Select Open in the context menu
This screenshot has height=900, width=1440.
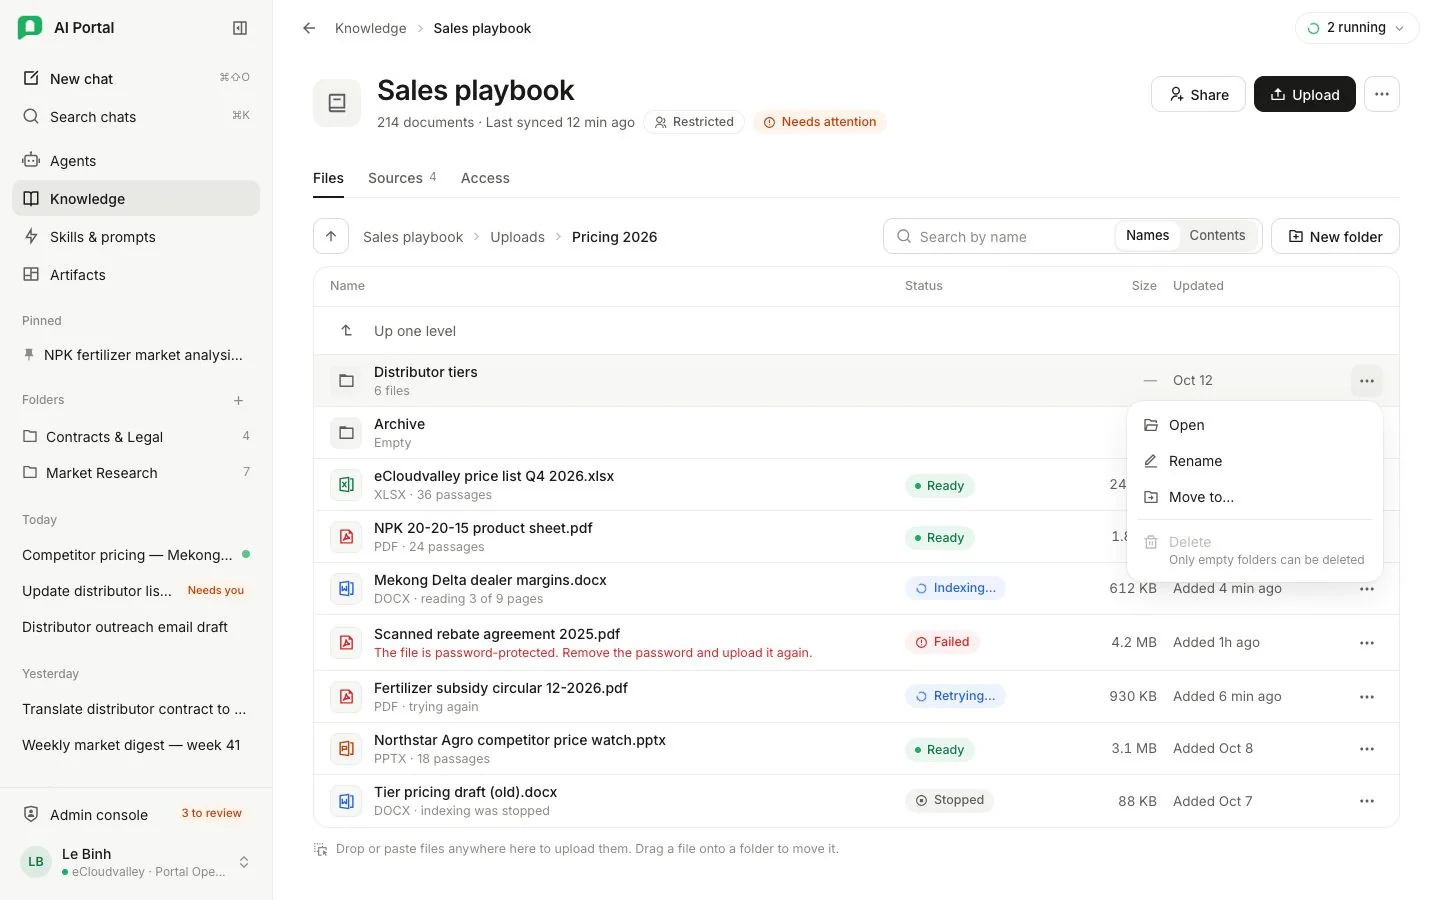tap(1255, 425)
